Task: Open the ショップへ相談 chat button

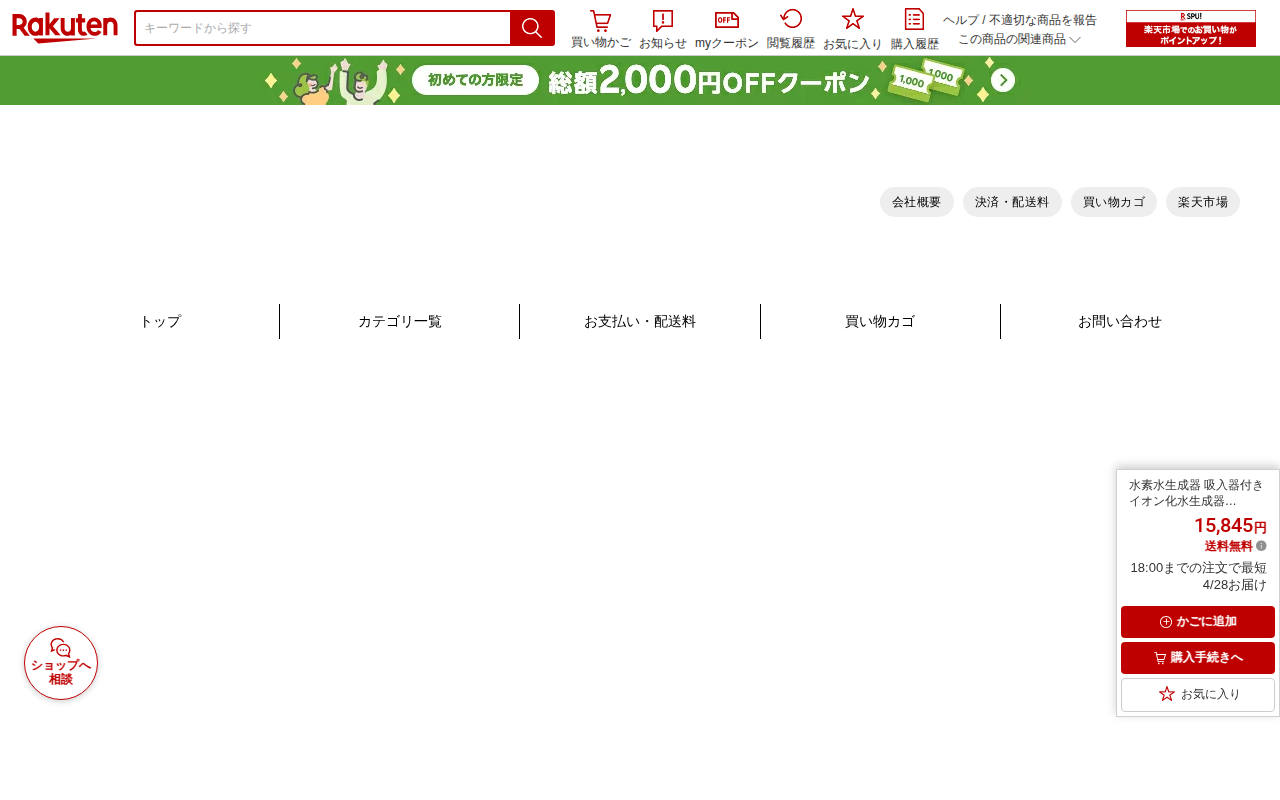Action: [x=61, y=663]
